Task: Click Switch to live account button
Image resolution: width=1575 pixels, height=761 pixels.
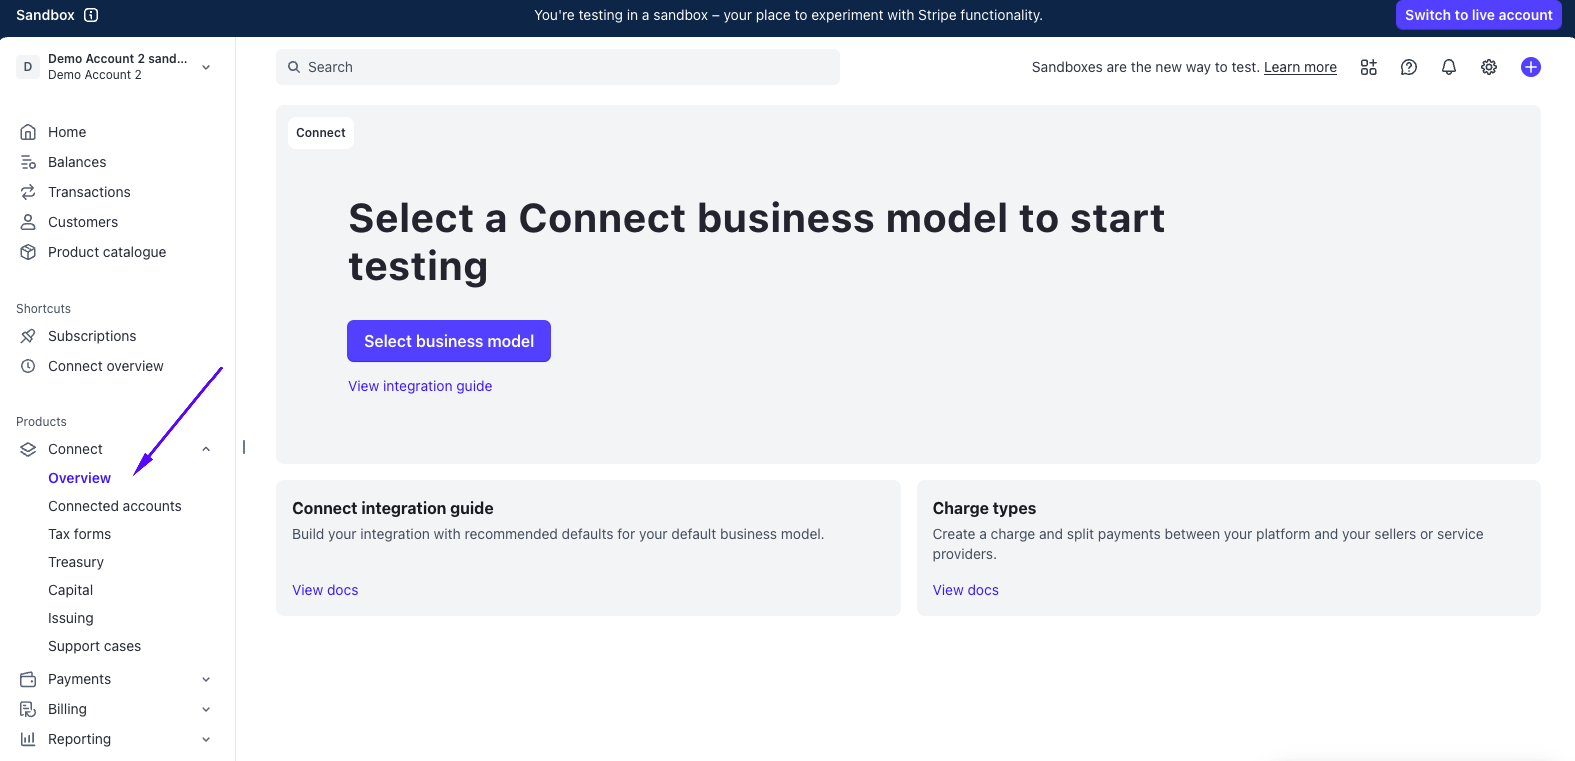Action: coord(1478,15)
